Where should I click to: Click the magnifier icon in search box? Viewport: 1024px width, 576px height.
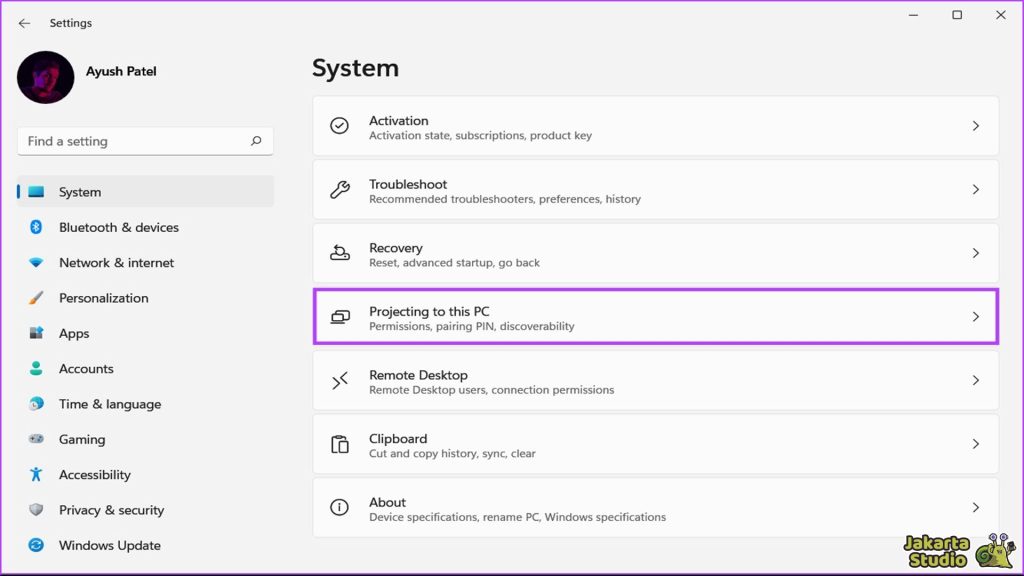(x=256, y=141)
